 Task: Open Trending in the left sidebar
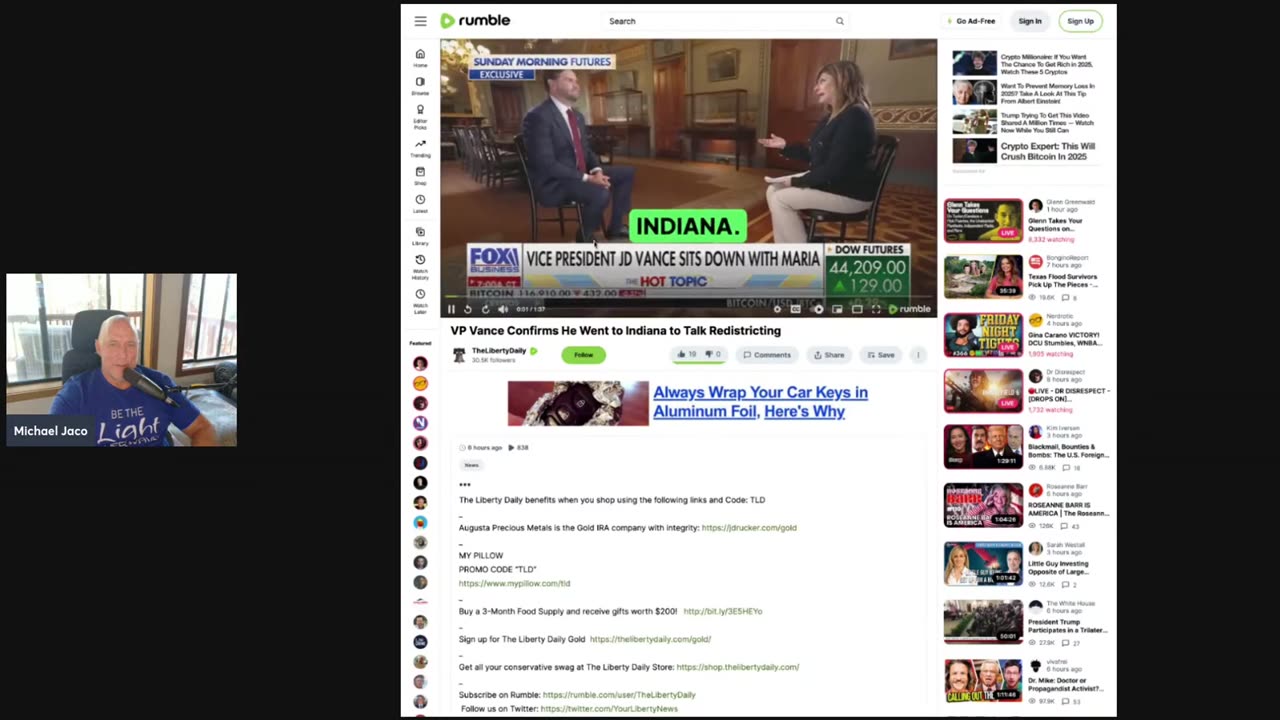[x=420, y=149]
